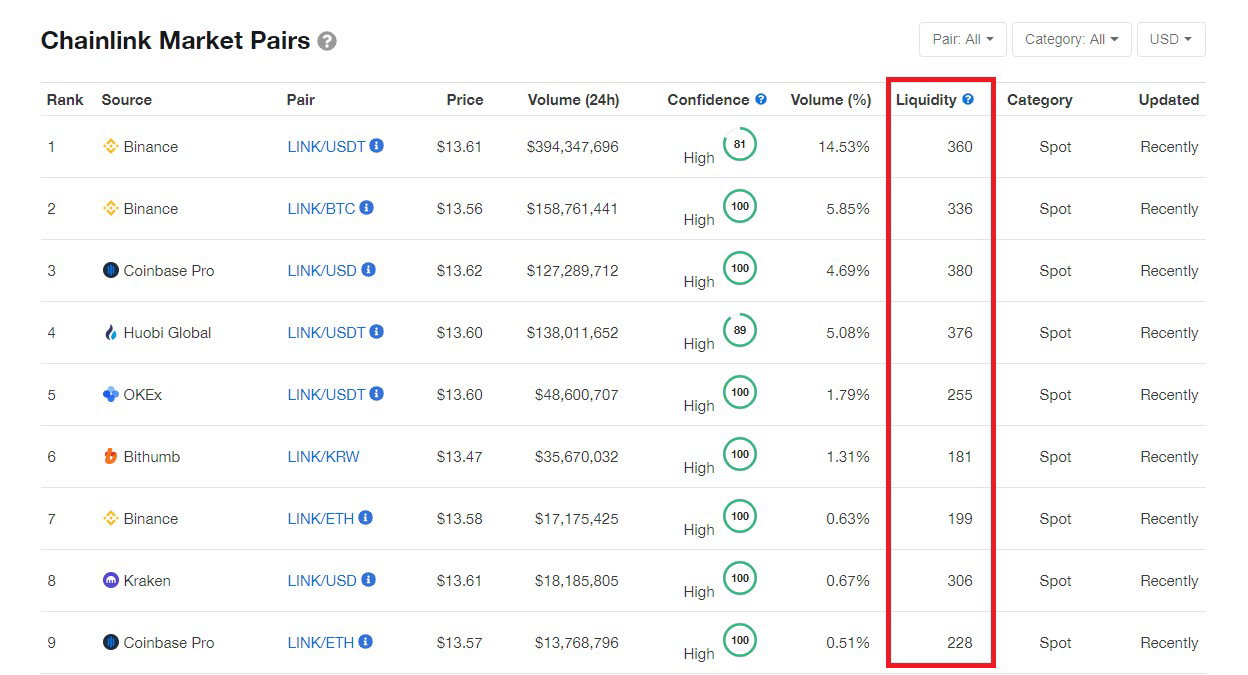Open the USD currency dropdown
The image size is (1248, 675).
click(x=1171, y=39)
